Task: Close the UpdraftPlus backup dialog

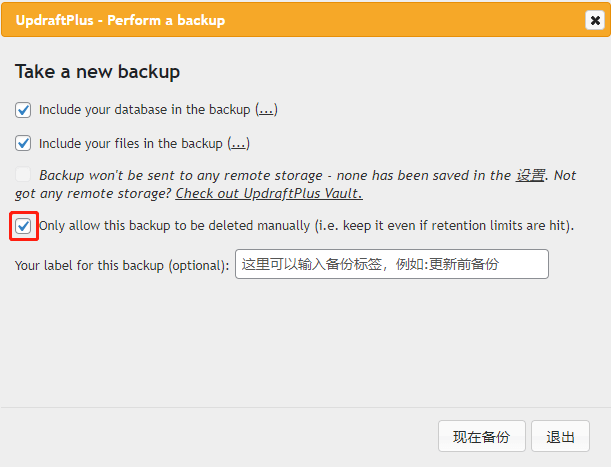Action: [x=594, y=20]
